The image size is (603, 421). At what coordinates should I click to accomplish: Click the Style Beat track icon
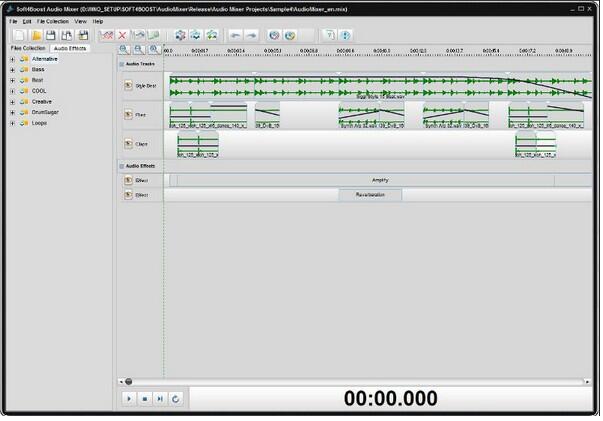coord(128,85)
